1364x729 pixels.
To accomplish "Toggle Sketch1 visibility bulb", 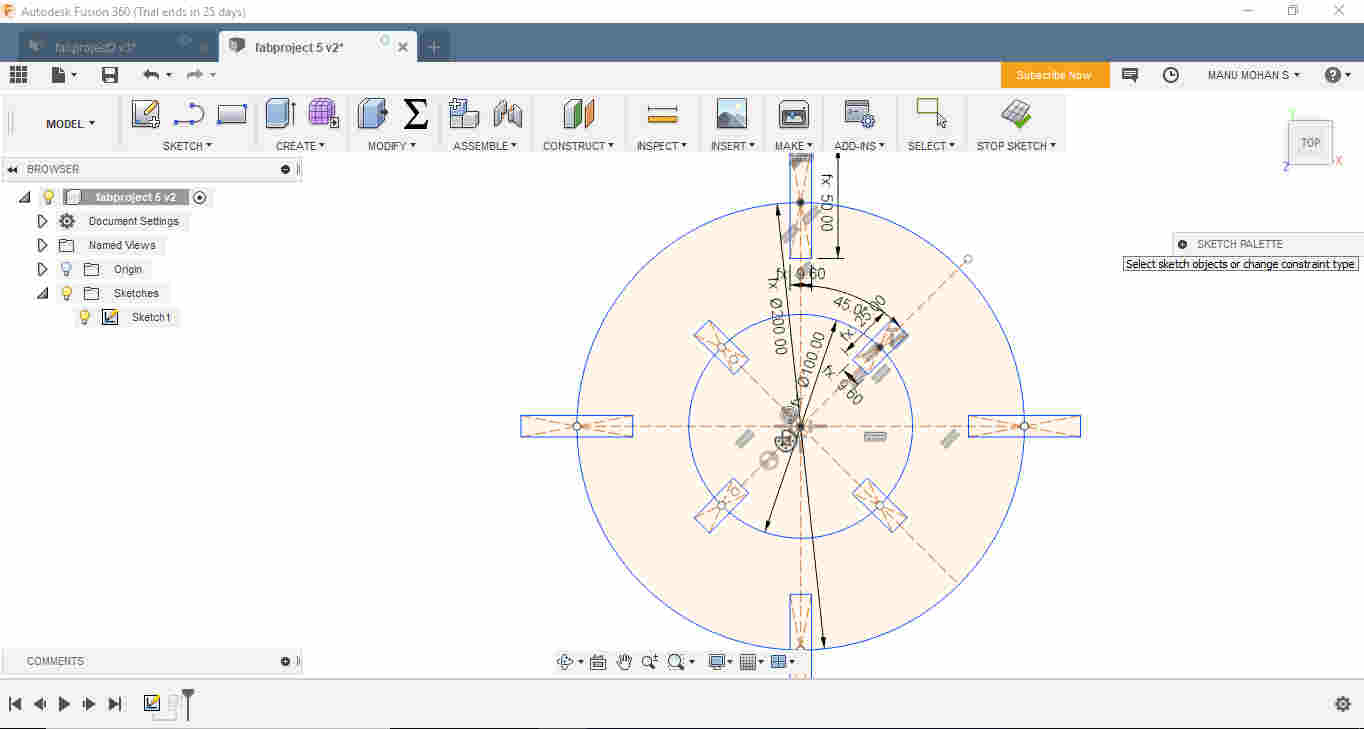I will (x=85, y=317).
